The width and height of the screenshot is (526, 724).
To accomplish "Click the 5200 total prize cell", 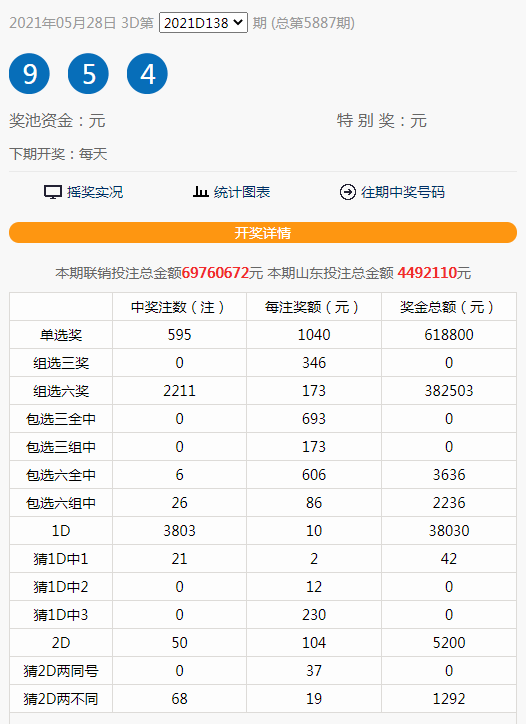I will (x=449, y=643).
